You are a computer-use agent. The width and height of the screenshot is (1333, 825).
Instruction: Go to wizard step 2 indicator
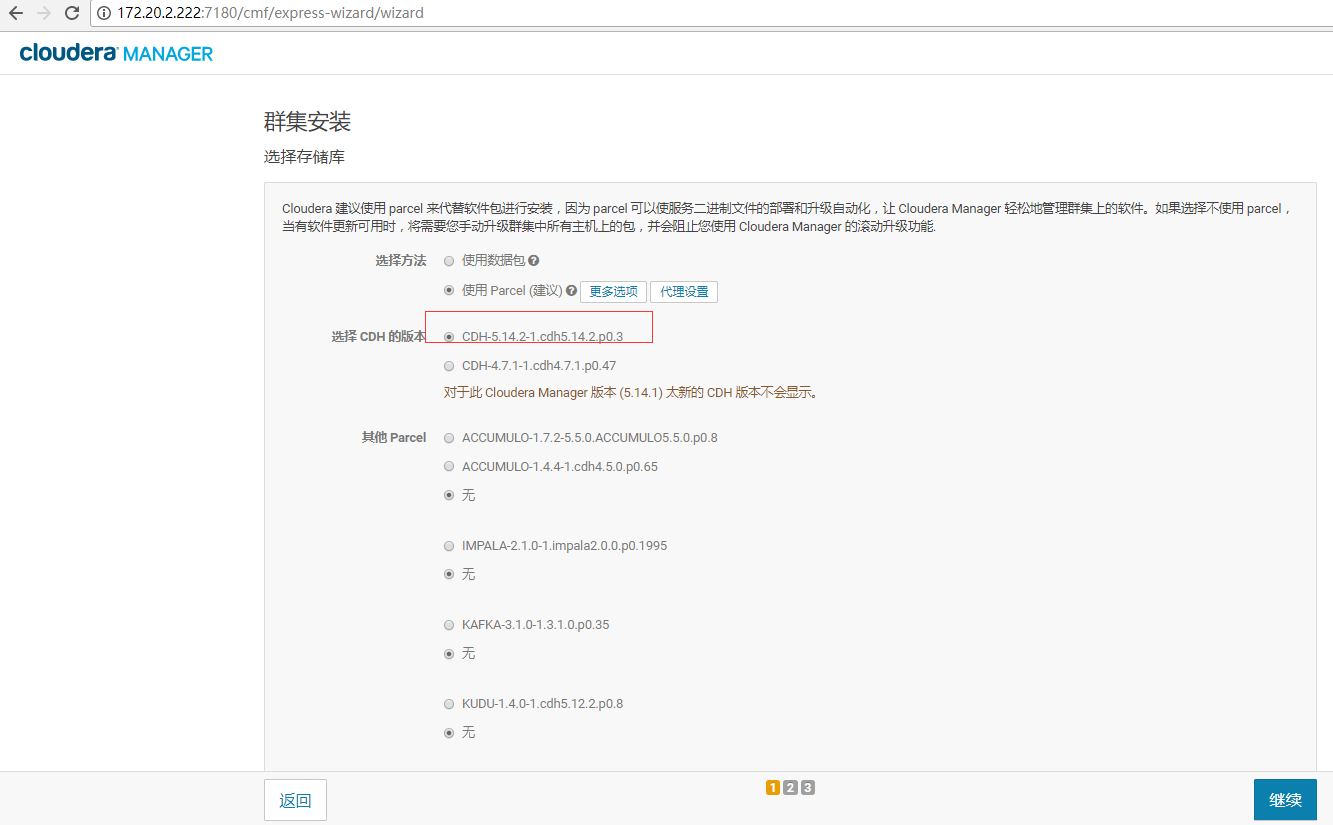point(790,788)
